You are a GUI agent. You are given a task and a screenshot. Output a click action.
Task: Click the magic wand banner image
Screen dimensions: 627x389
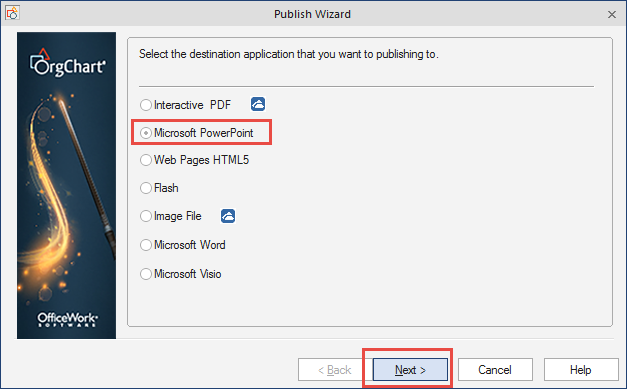[x=66, y=186]
